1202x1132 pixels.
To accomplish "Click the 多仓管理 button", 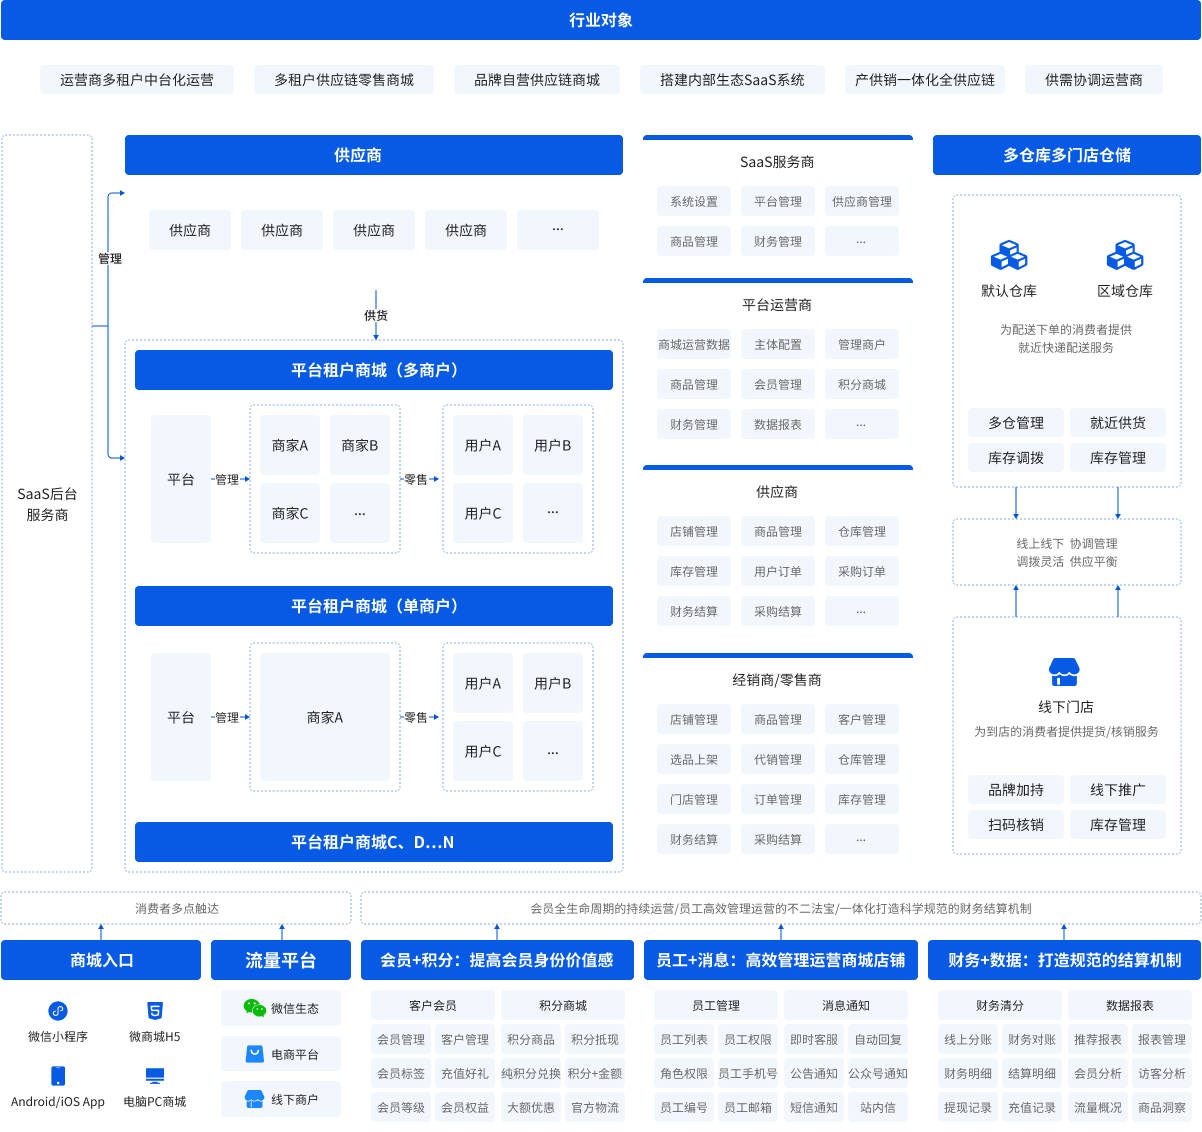I will coord(1016,423).
